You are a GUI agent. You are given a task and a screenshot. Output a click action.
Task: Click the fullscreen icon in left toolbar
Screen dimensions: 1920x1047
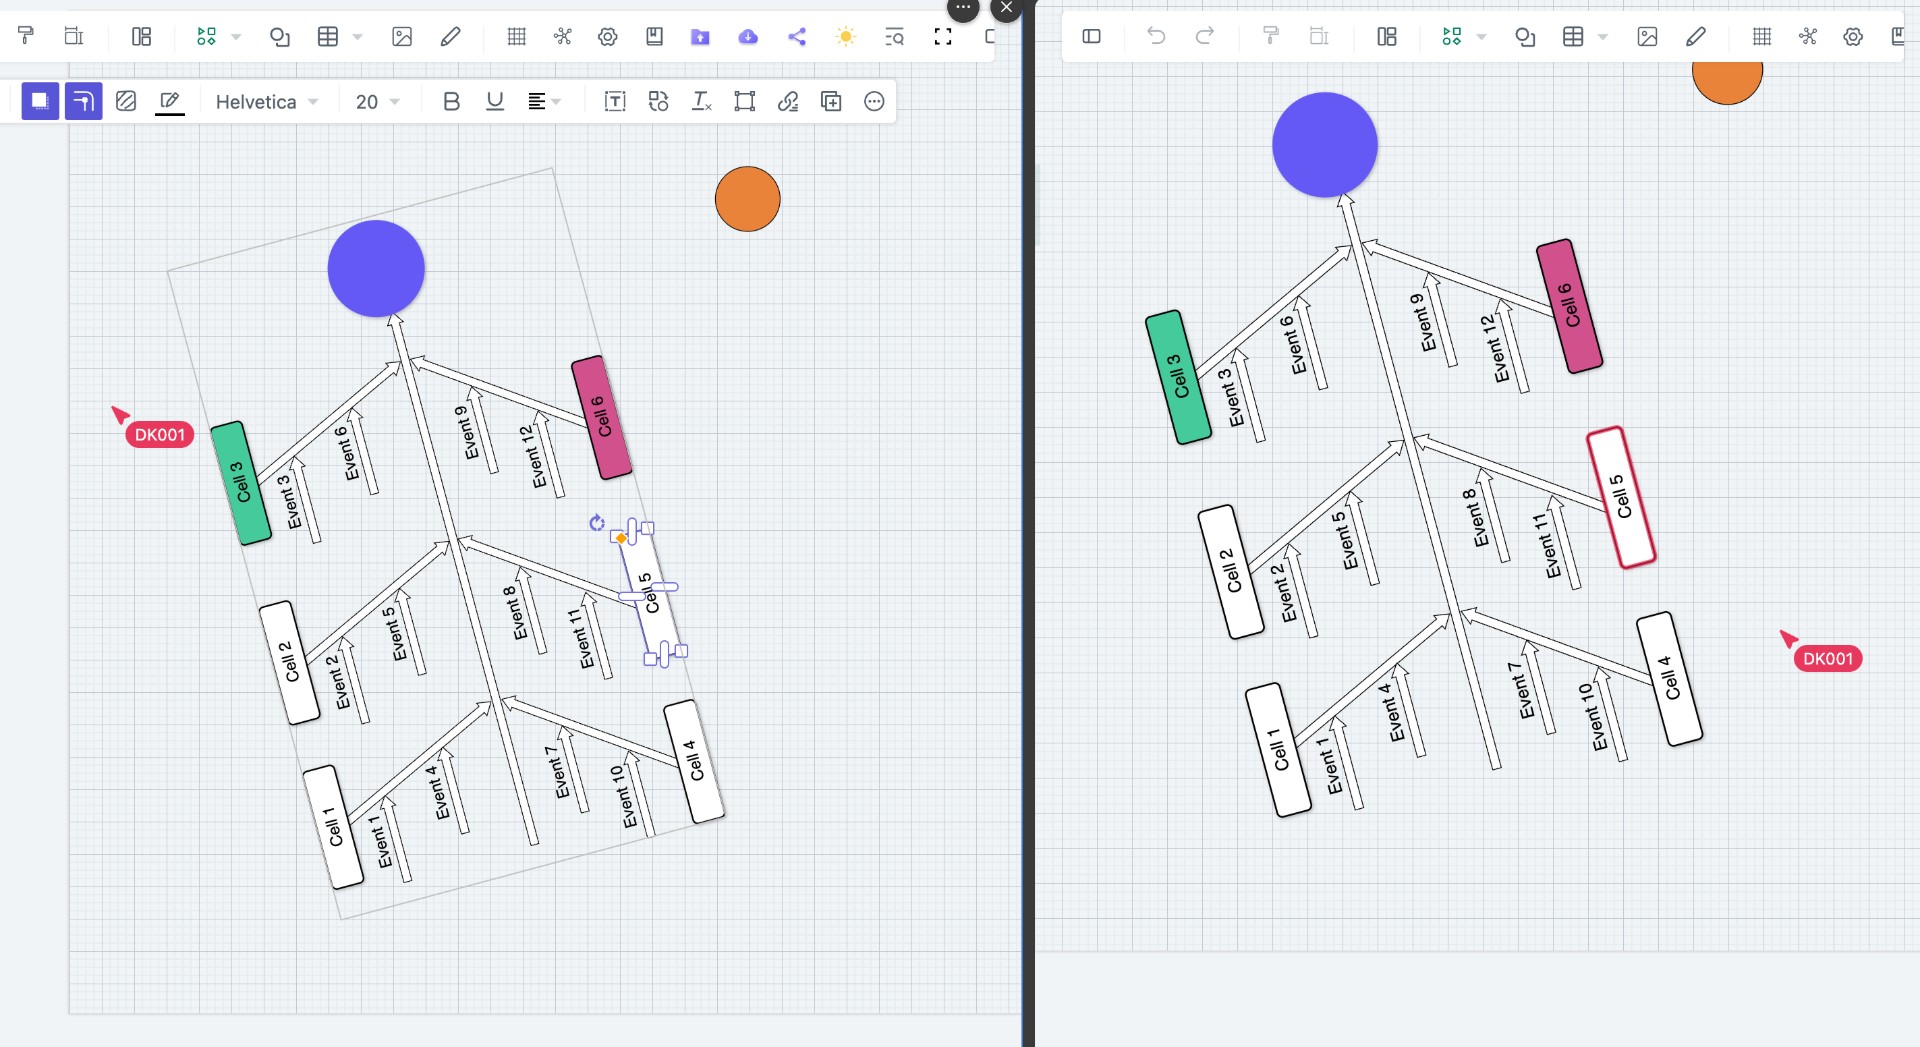tap(942, 37)
